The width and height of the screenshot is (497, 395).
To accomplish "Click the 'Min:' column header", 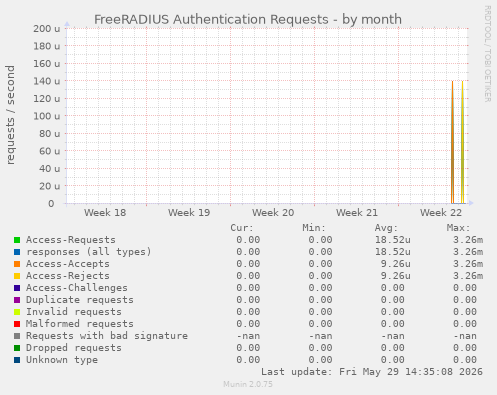I will tap(314, 228).
